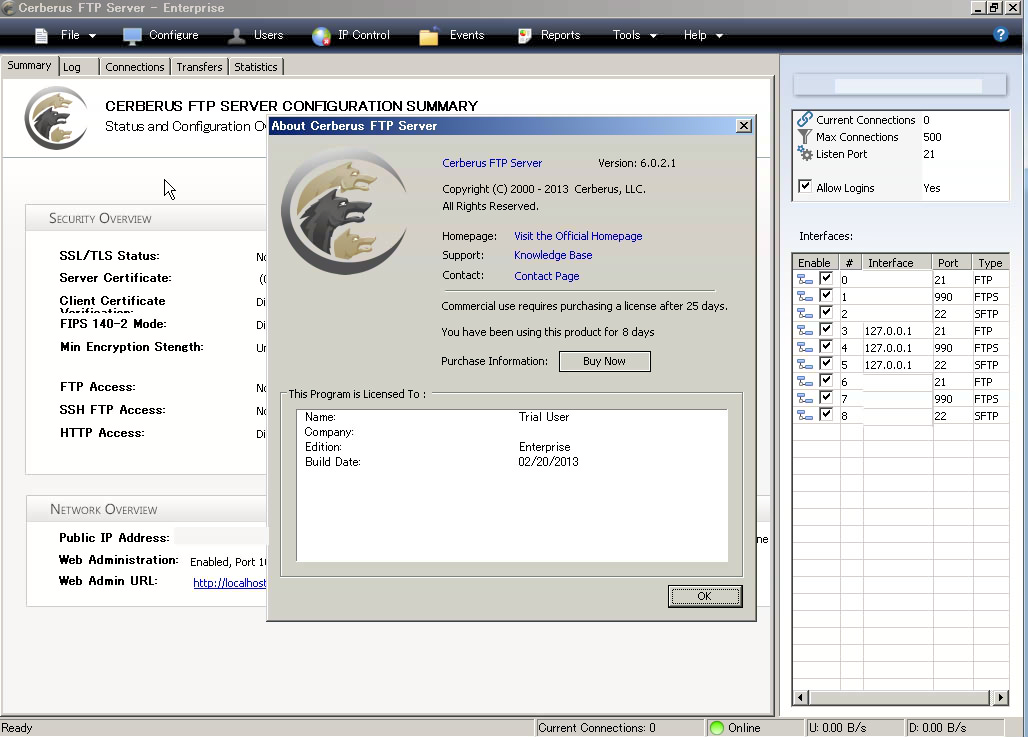Visit the Official Homepage link

tap(578, 236)
